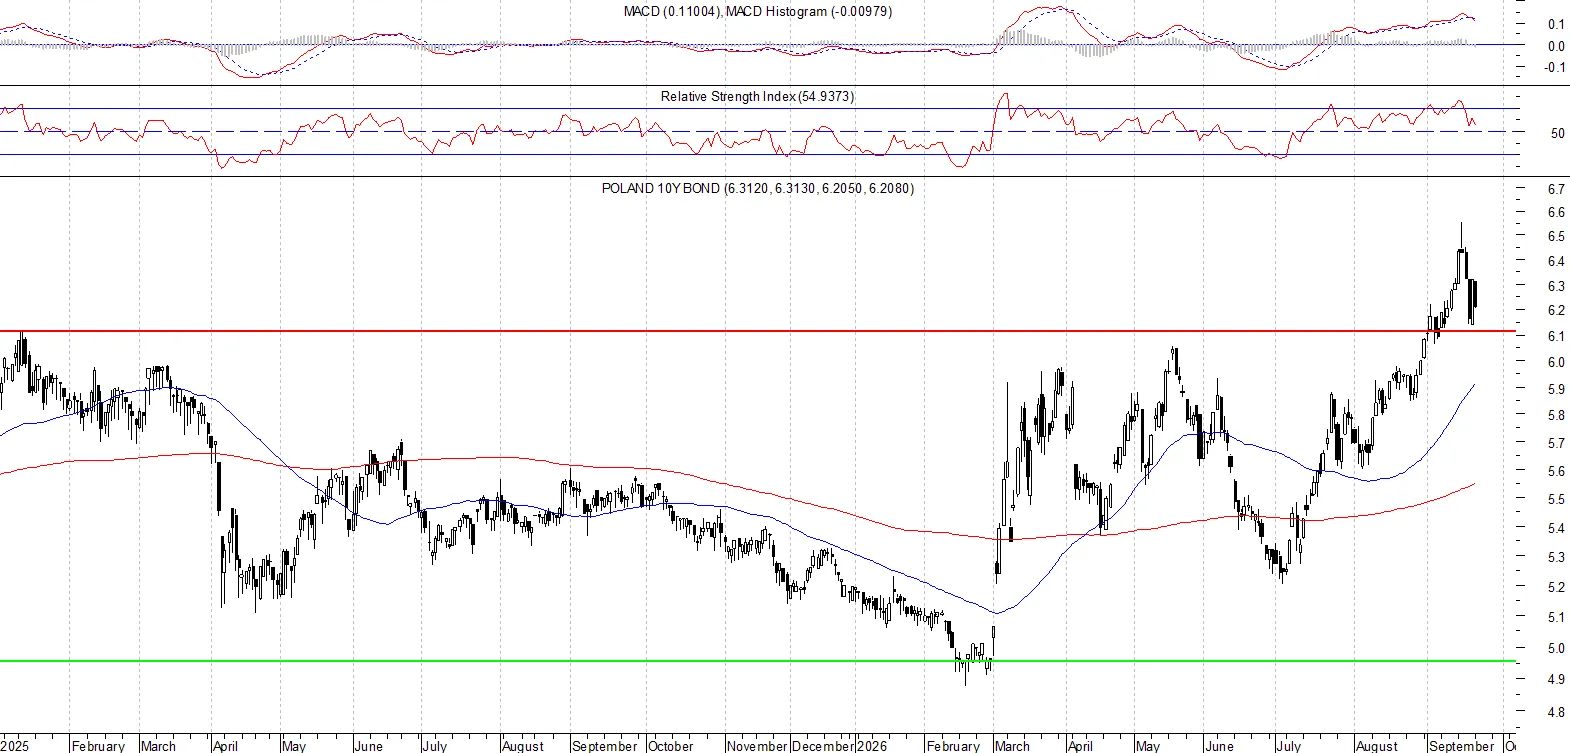Choose the December label on time axis
1570x753 pixels.
pos(824,746)
